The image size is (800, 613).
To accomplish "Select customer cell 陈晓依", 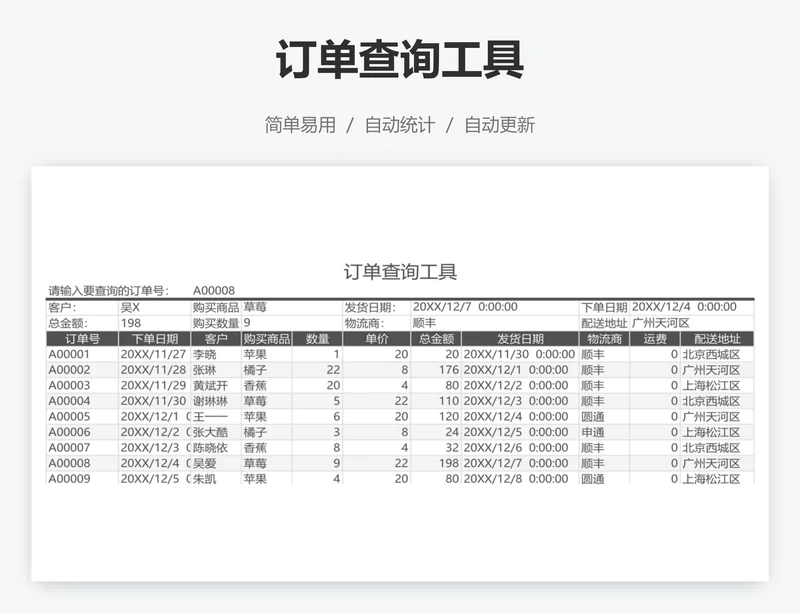I will [x=212, y=447].
